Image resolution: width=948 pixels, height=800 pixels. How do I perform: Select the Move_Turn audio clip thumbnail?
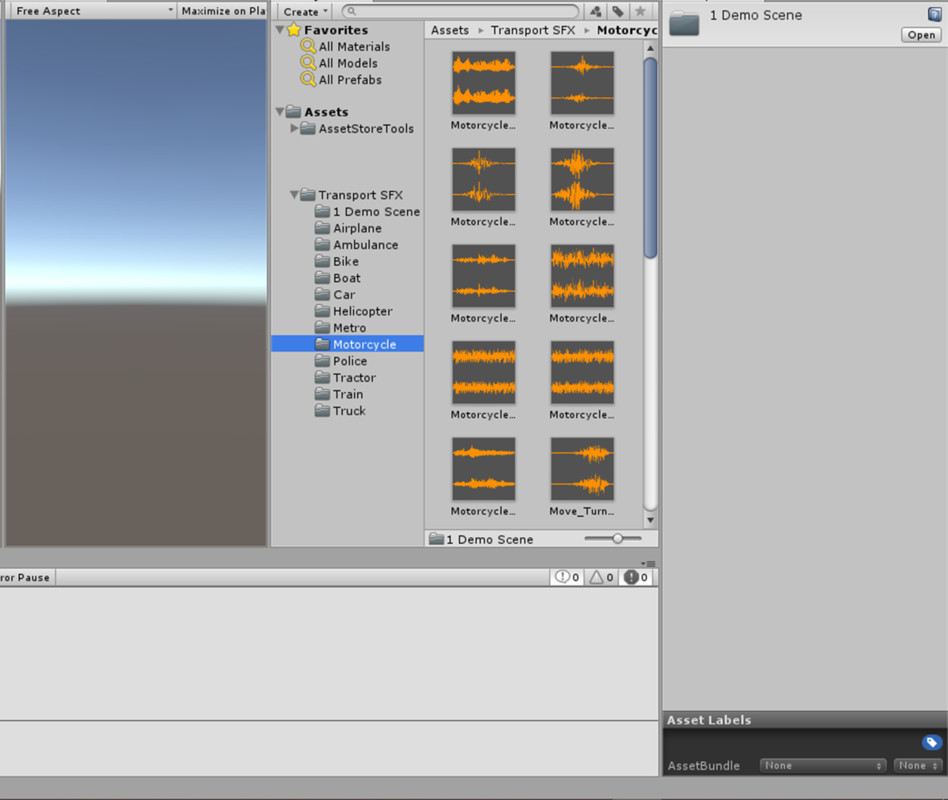pos(582,469)
